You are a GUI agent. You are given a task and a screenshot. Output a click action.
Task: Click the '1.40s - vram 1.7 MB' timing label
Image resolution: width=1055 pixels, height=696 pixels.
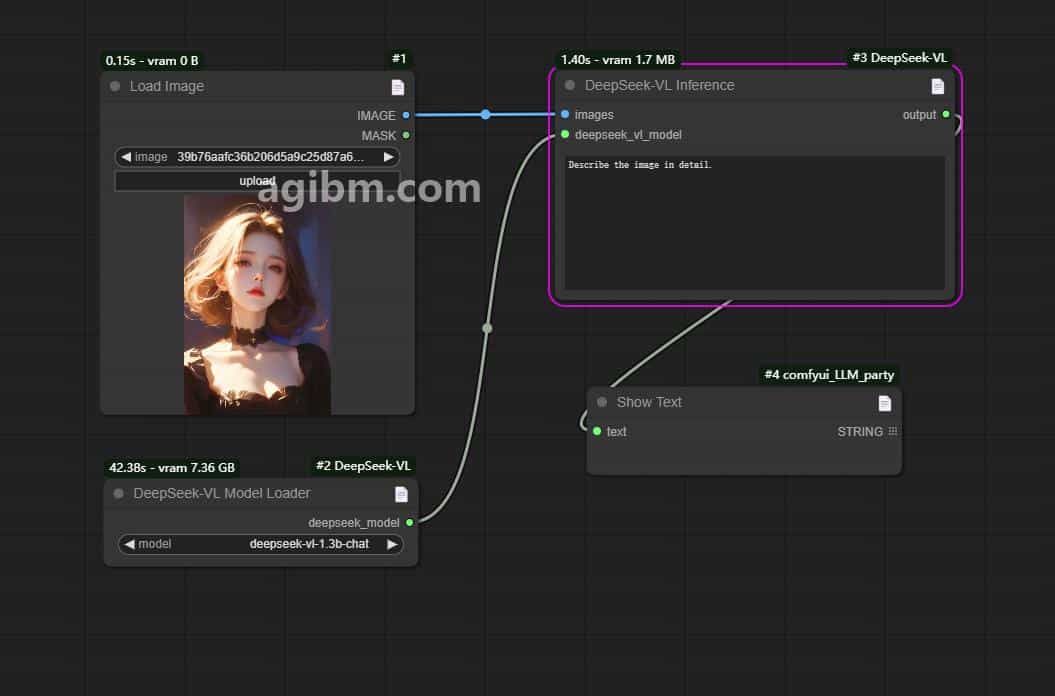click(618, 60)
